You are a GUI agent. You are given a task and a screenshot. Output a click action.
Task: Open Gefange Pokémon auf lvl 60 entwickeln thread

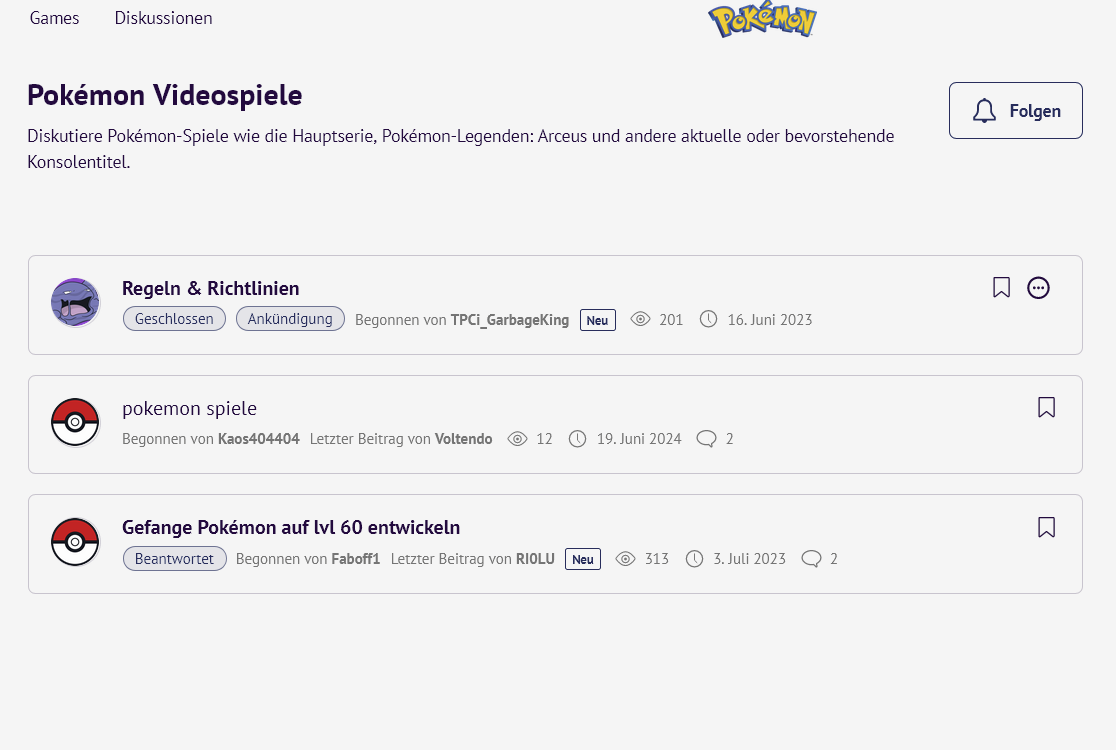coord(291,527)
